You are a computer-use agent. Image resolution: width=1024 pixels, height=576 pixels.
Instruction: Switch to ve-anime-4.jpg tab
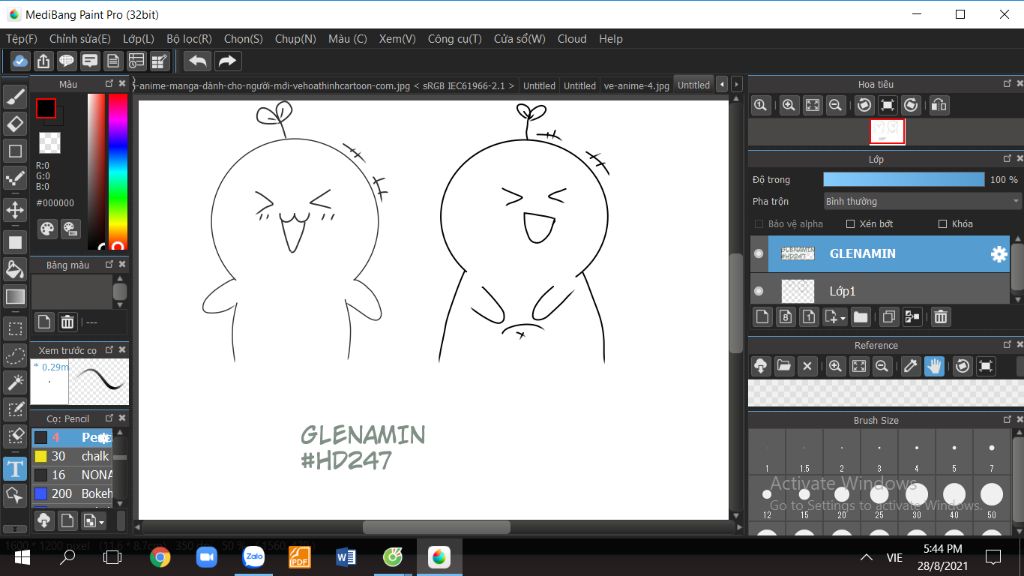636,86
